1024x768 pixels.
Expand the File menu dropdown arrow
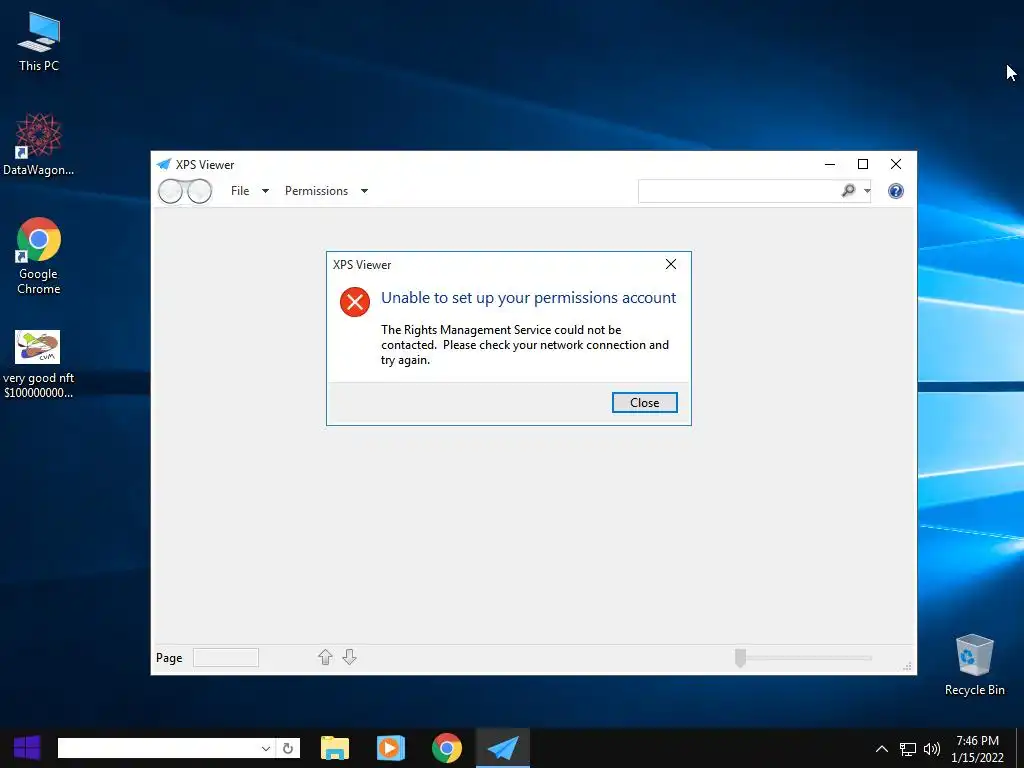click(x=265, y=191)
